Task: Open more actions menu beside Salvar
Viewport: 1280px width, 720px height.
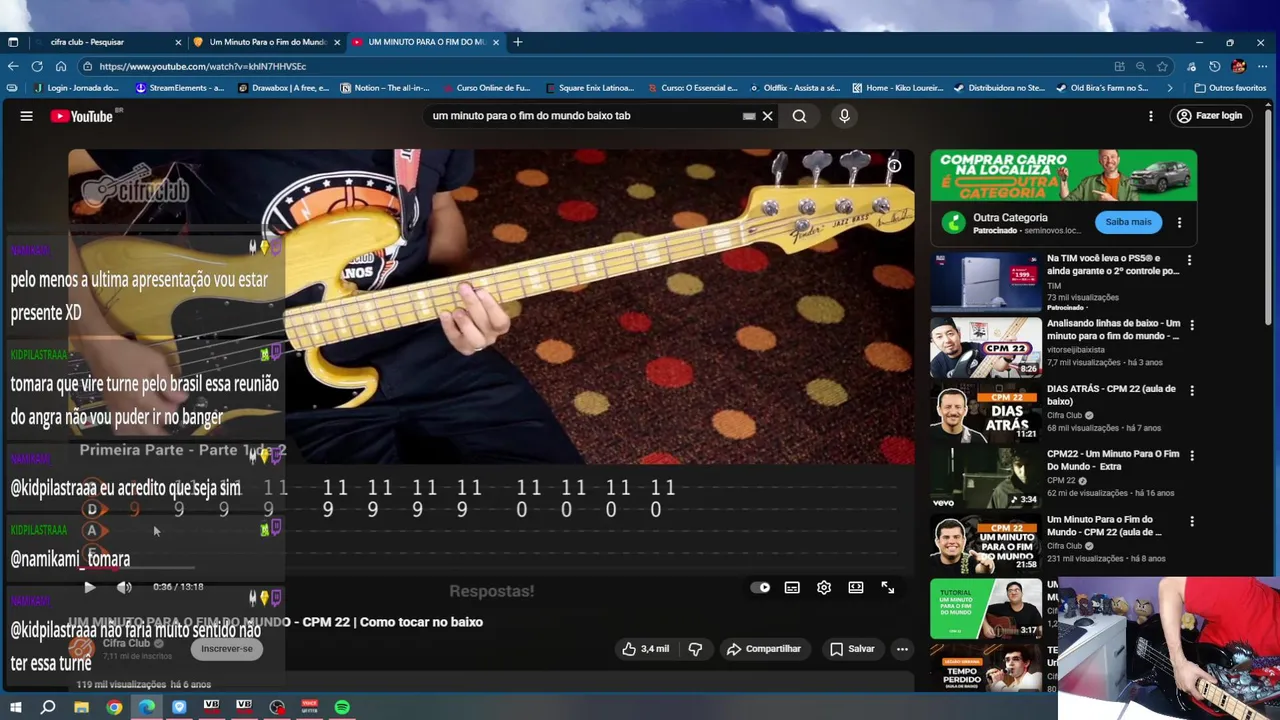Action: click(902, 649)
